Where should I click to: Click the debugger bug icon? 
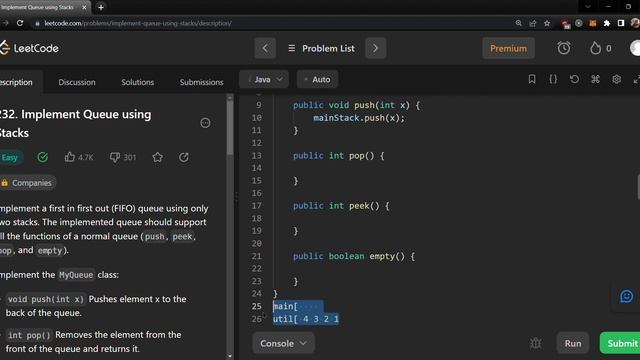[536, 343]
